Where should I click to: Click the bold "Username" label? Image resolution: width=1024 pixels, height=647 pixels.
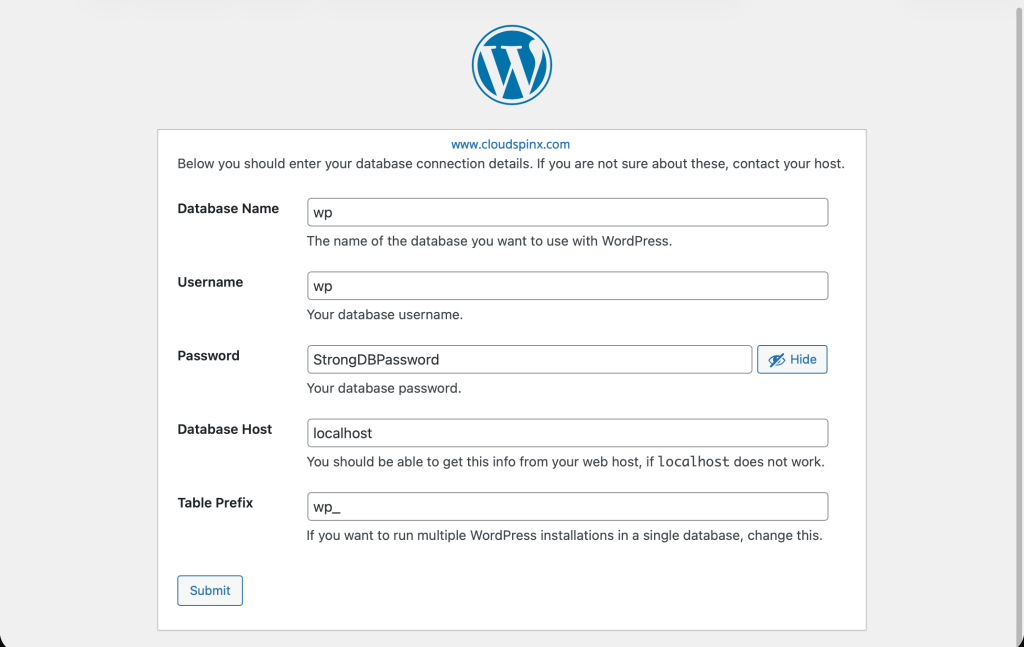pos(210,282)
